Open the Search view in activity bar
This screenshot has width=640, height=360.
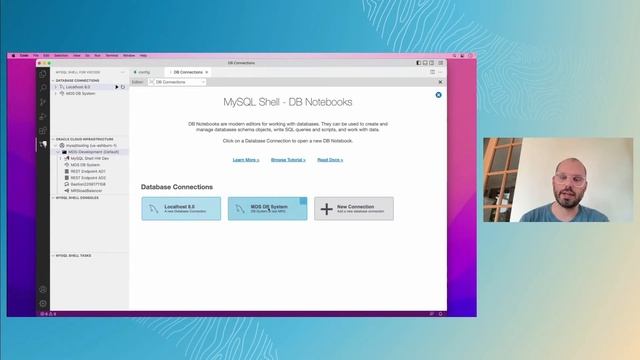[43, 88]
